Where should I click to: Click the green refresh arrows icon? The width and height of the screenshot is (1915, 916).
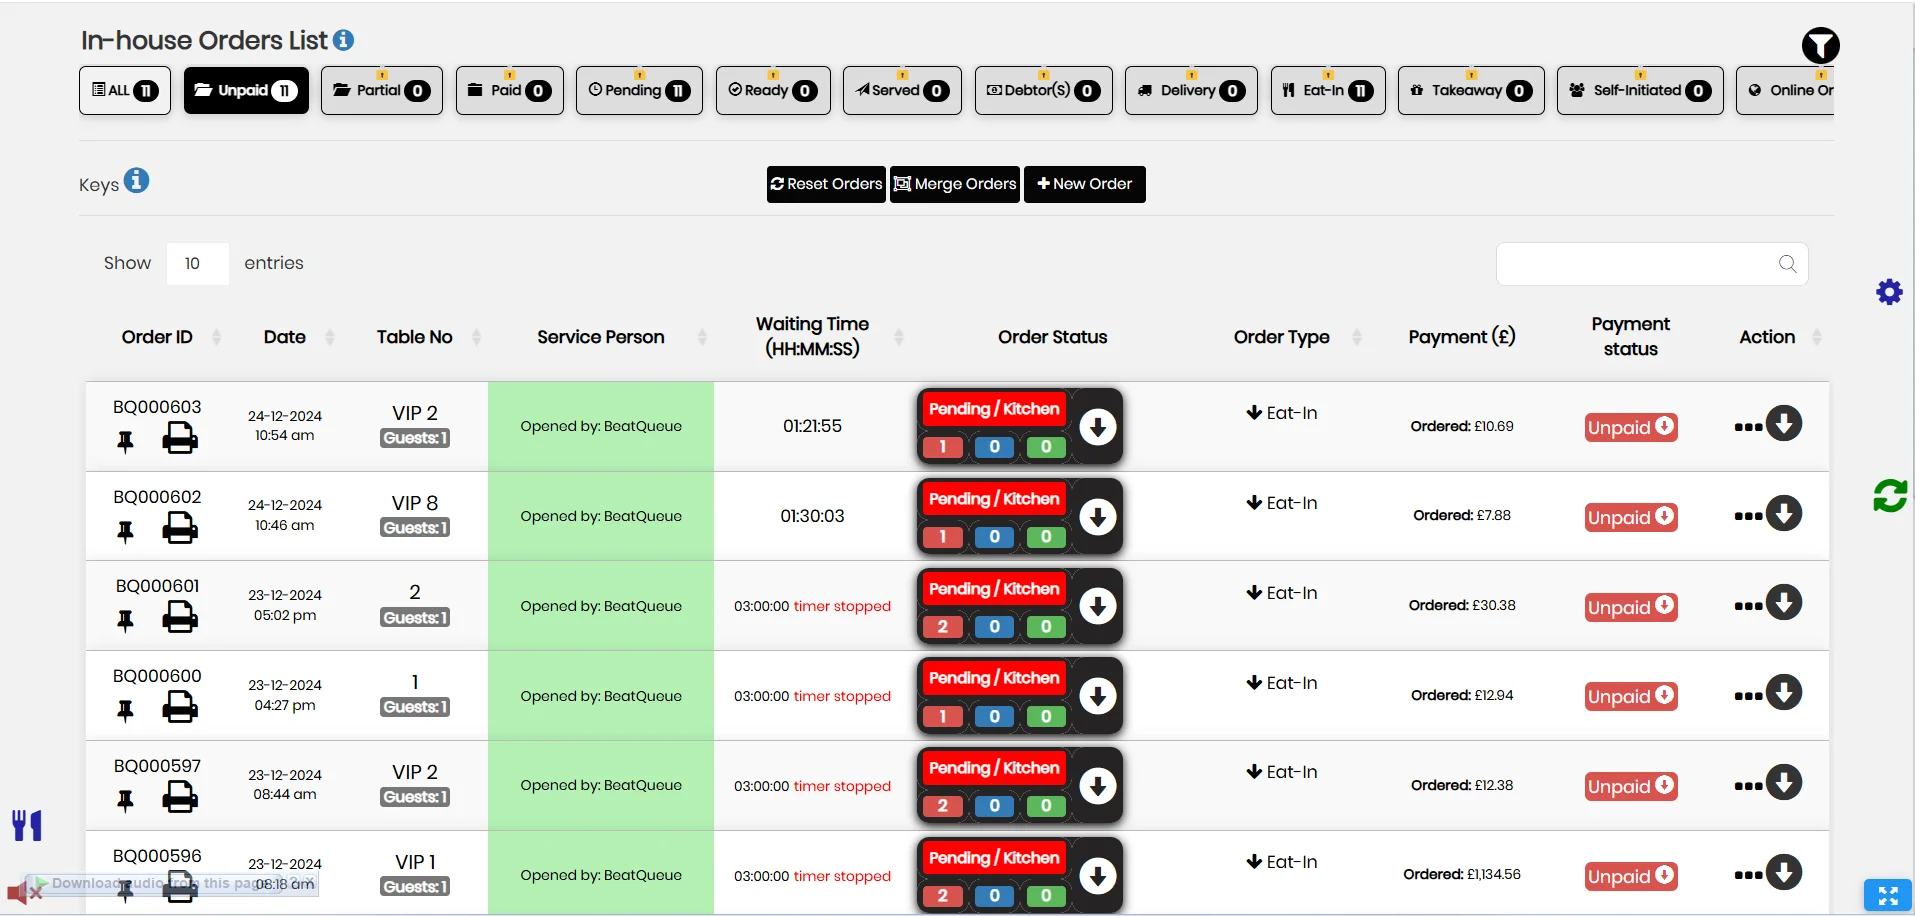tap(1889, 495)
